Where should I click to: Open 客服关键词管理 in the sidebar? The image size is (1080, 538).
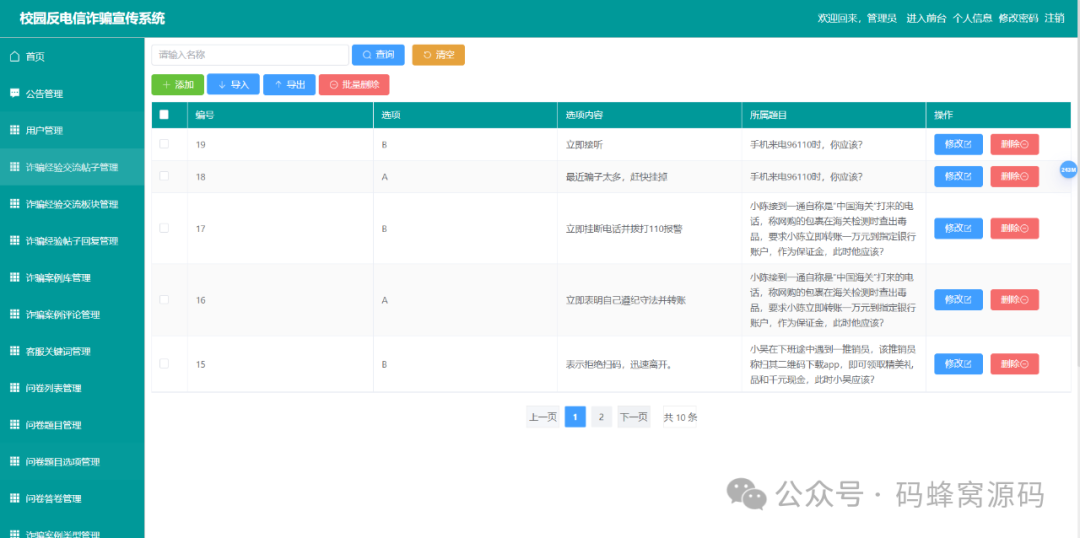click(72, 351)
